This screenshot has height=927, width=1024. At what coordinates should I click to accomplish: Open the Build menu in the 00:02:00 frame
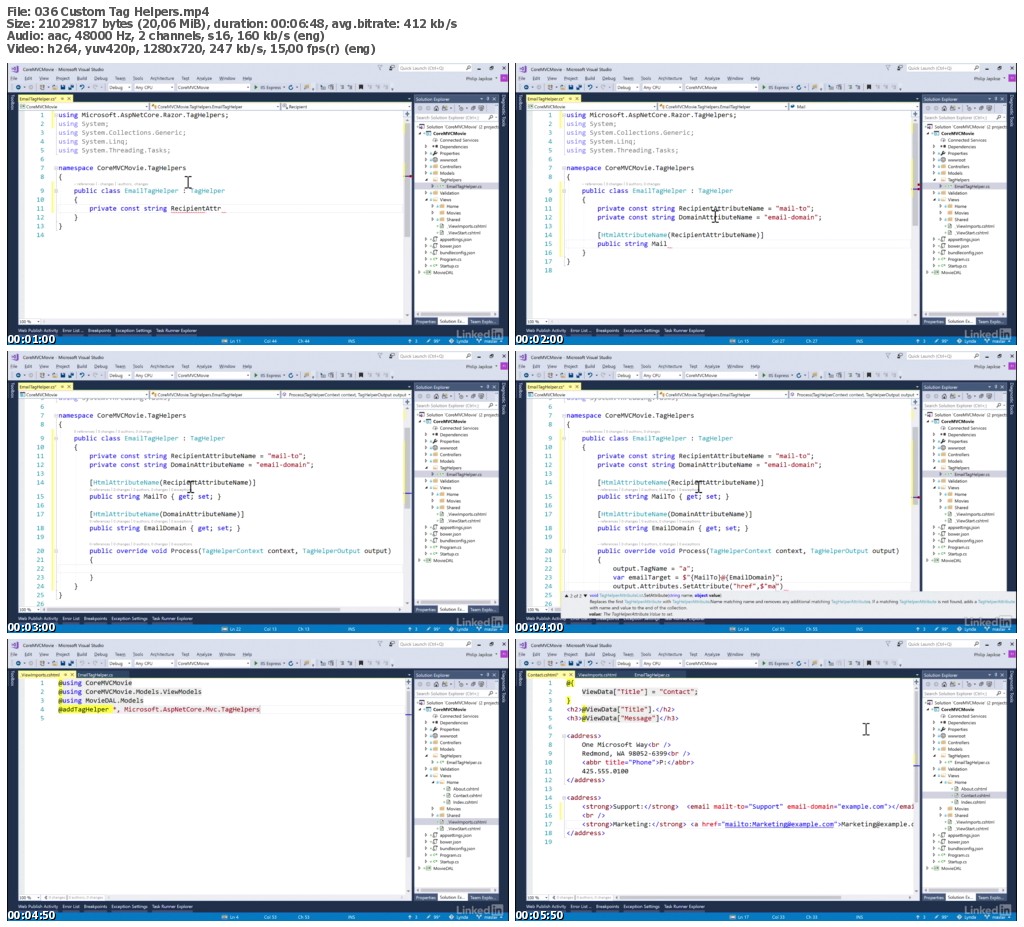pyautogui.click(x=590, y=78)
